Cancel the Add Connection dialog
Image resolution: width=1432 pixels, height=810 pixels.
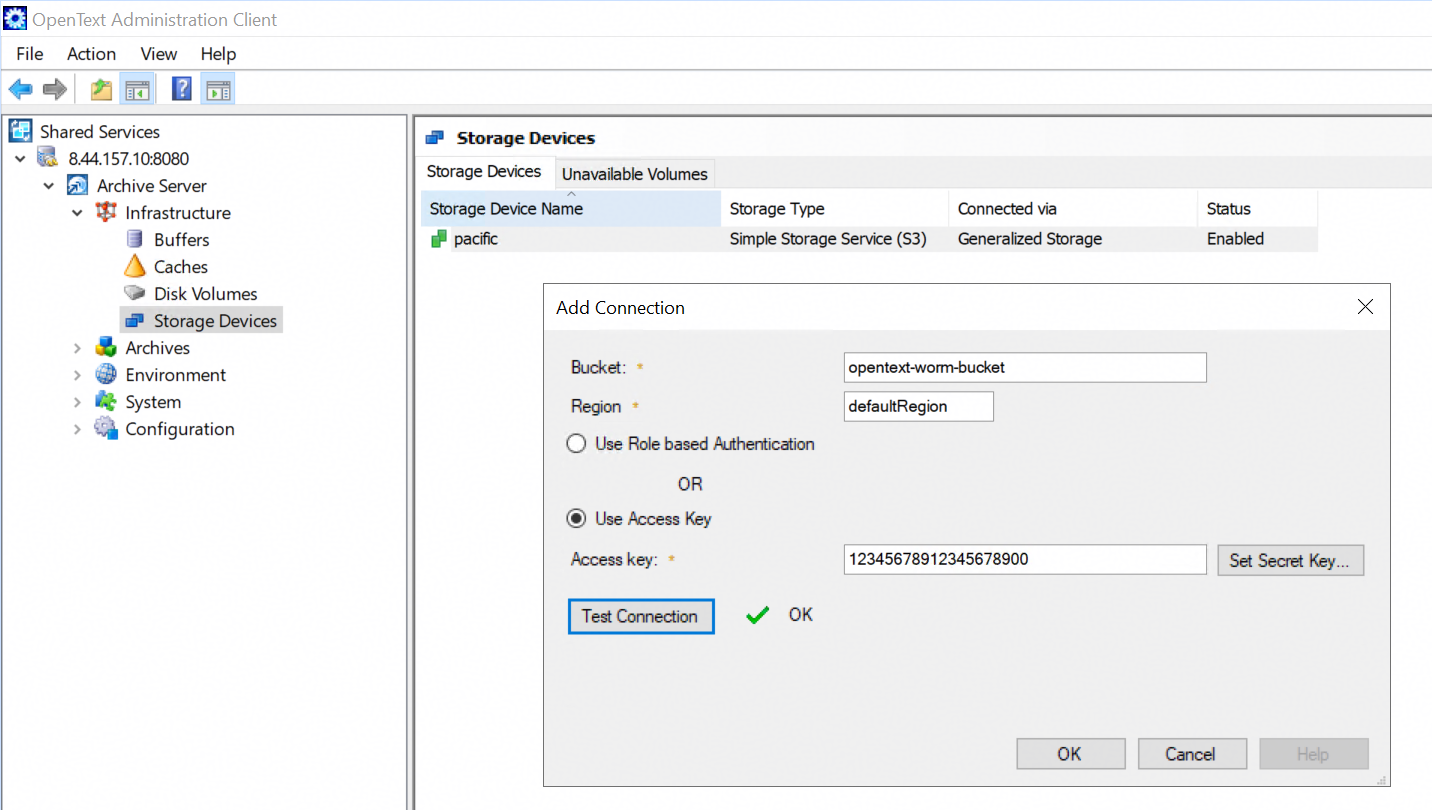pos(1191,754)
